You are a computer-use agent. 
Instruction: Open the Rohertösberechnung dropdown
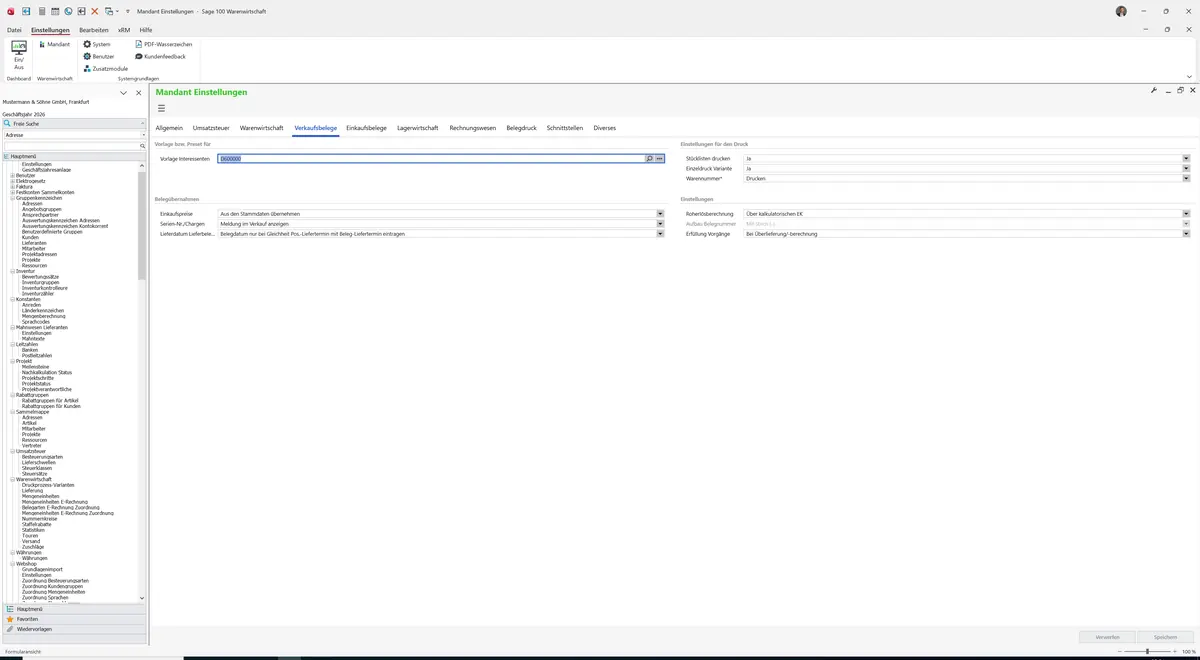click(1187, 213)
